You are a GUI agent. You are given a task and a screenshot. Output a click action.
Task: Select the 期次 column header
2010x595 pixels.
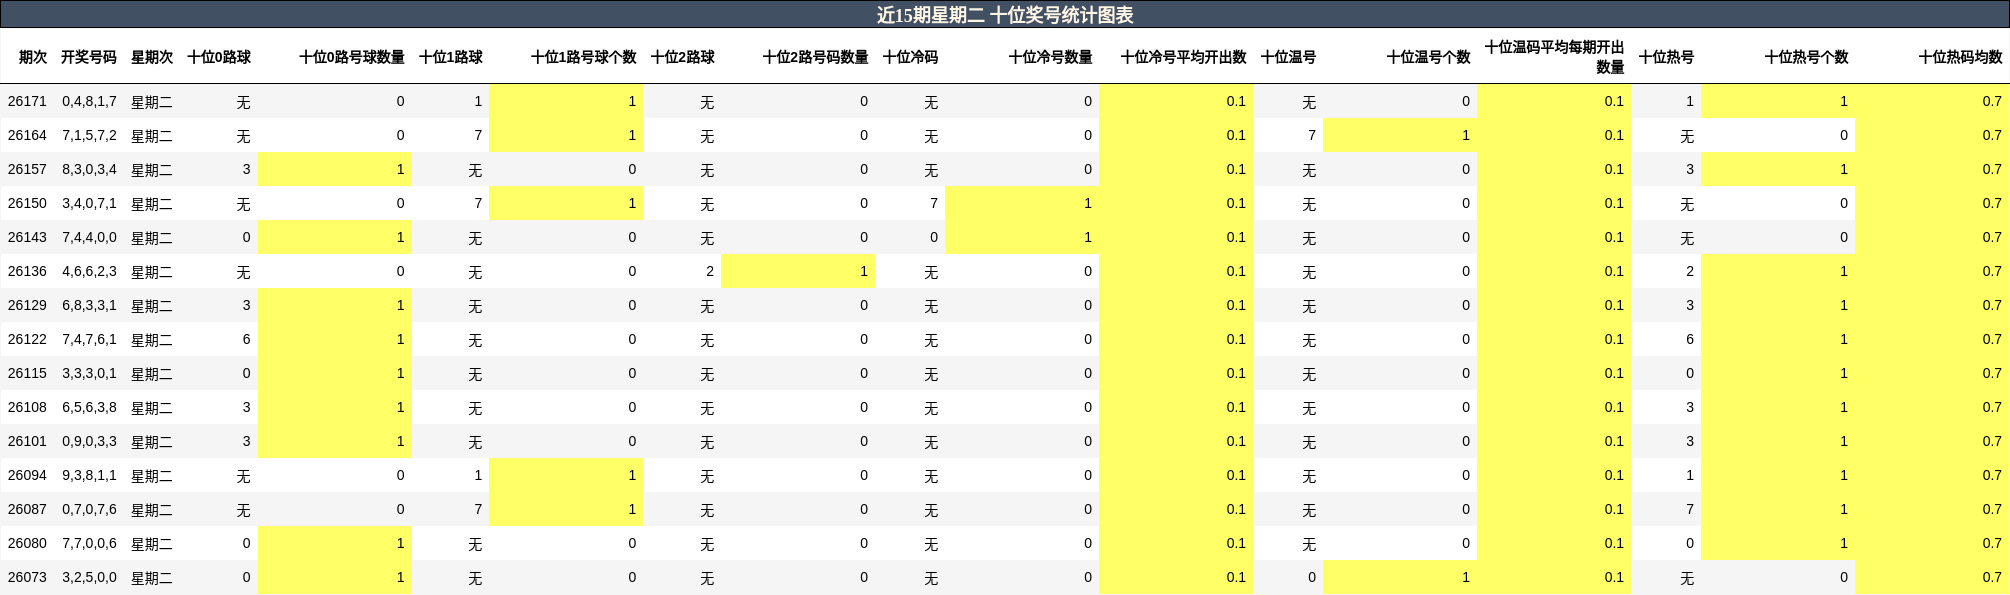33,57
